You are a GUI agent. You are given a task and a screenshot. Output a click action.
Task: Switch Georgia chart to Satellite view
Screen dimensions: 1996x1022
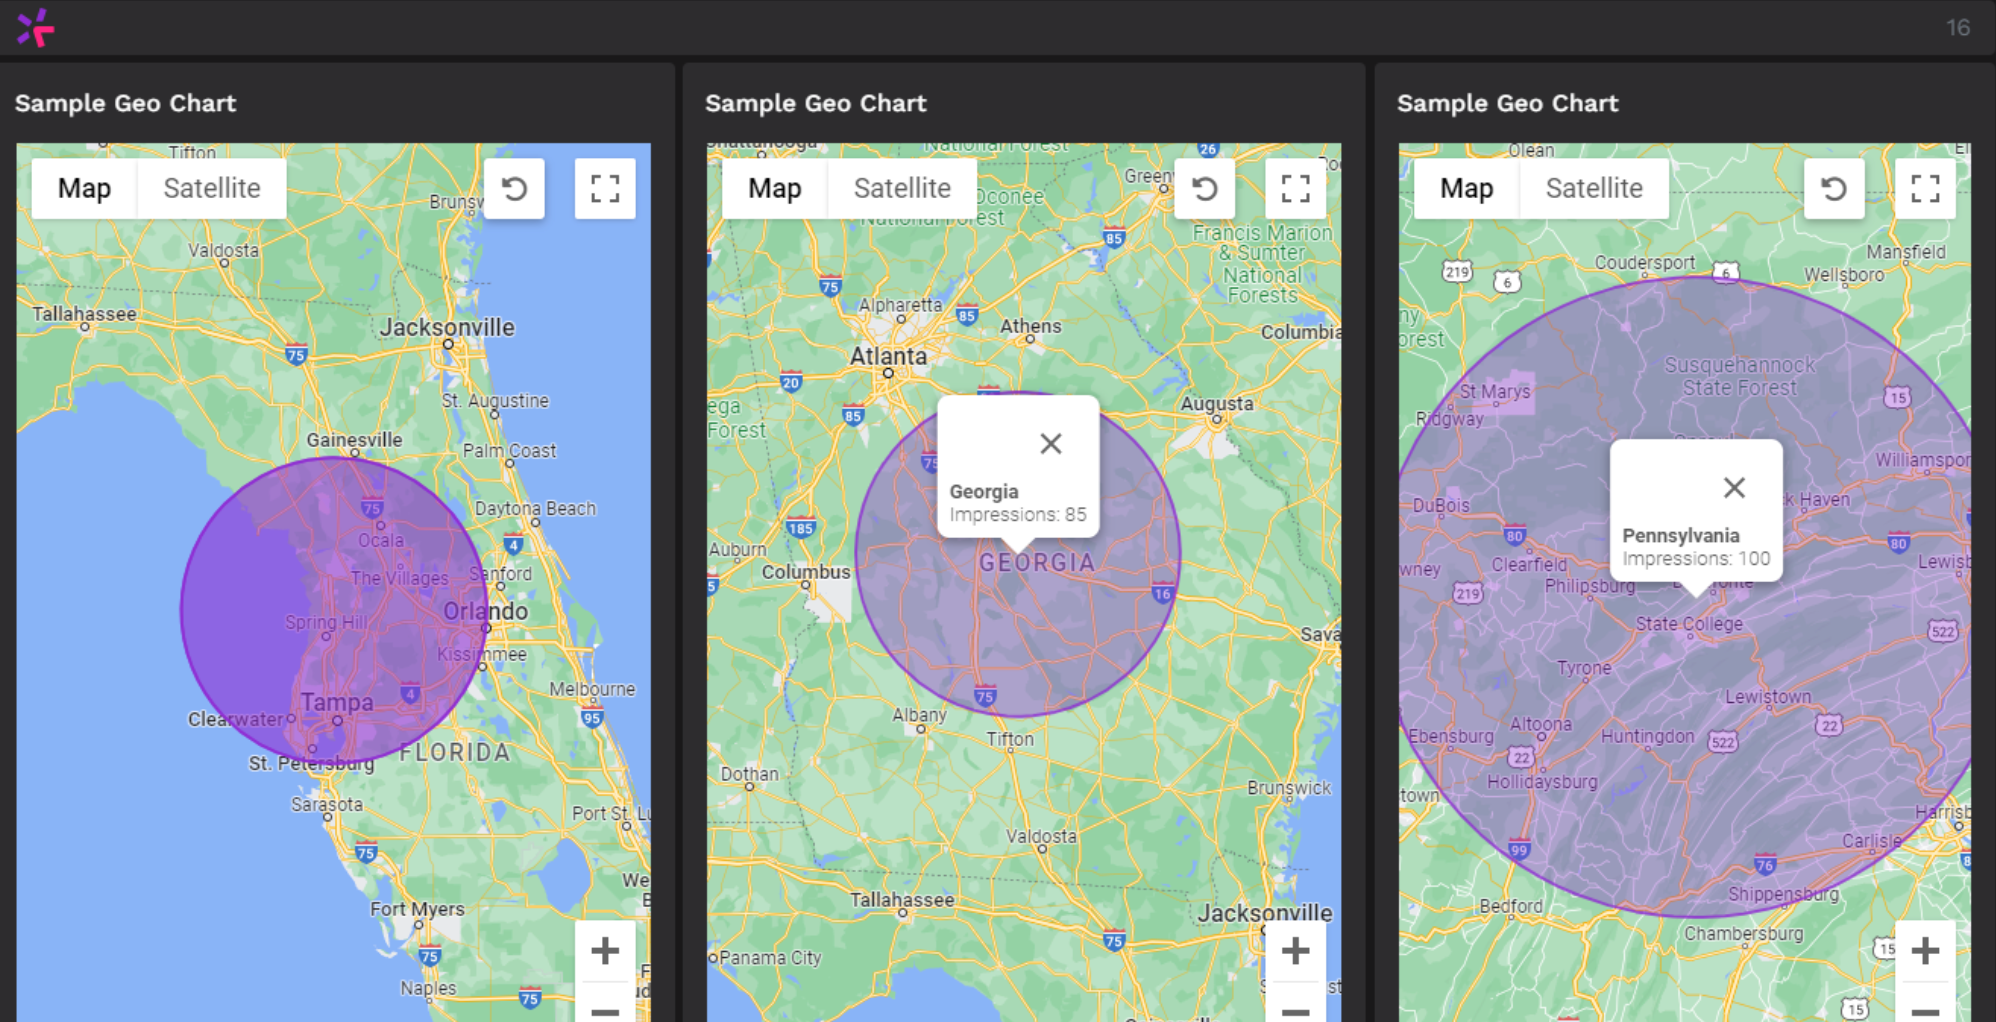click(x=902, y=188)
